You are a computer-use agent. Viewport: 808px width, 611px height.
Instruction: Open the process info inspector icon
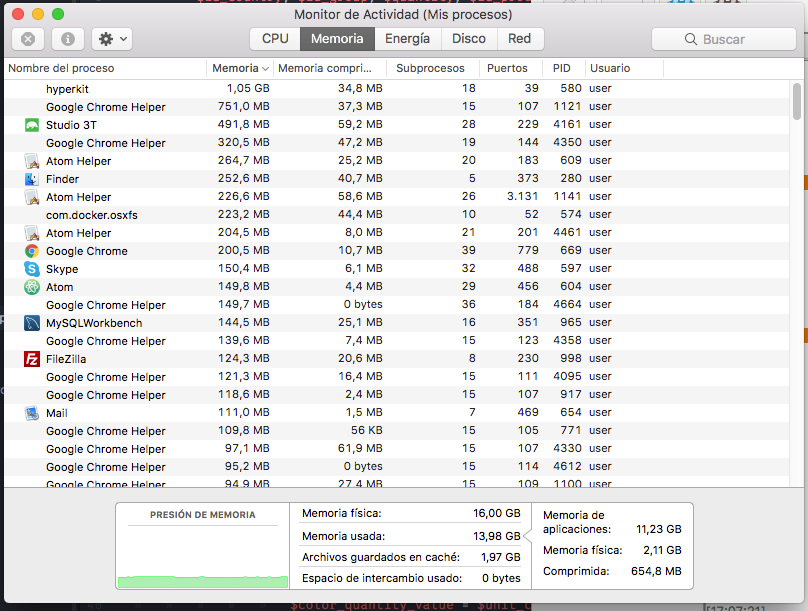click(x=68, y=39)
